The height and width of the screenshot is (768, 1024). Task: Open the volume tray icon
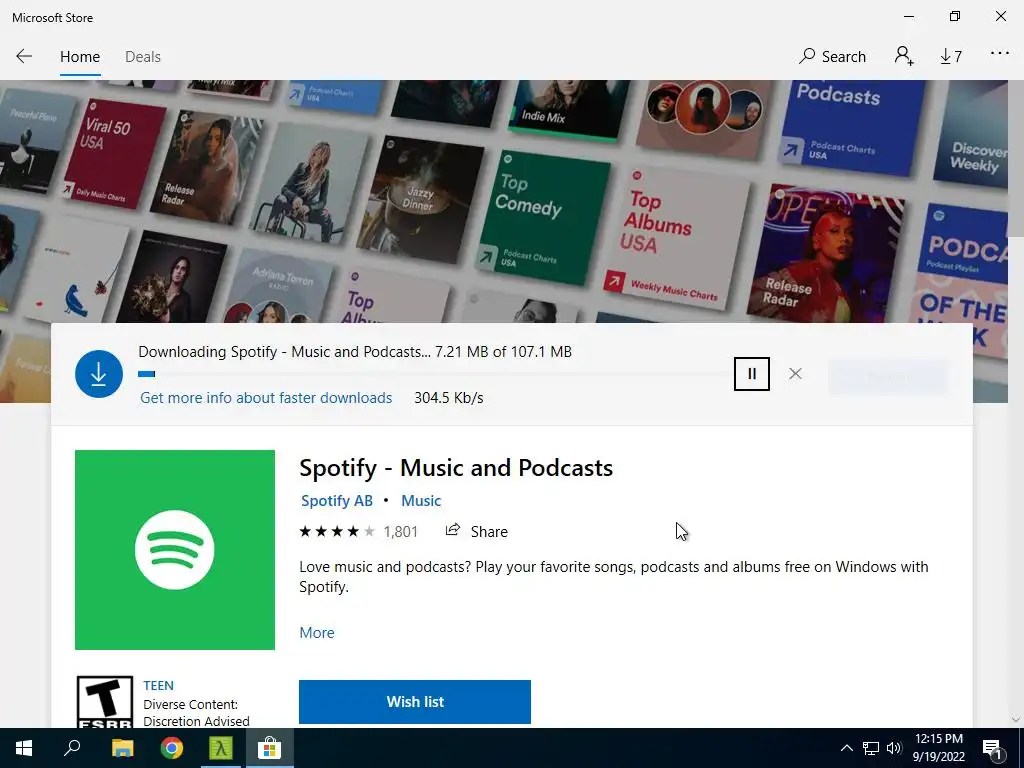click(894, 748)
